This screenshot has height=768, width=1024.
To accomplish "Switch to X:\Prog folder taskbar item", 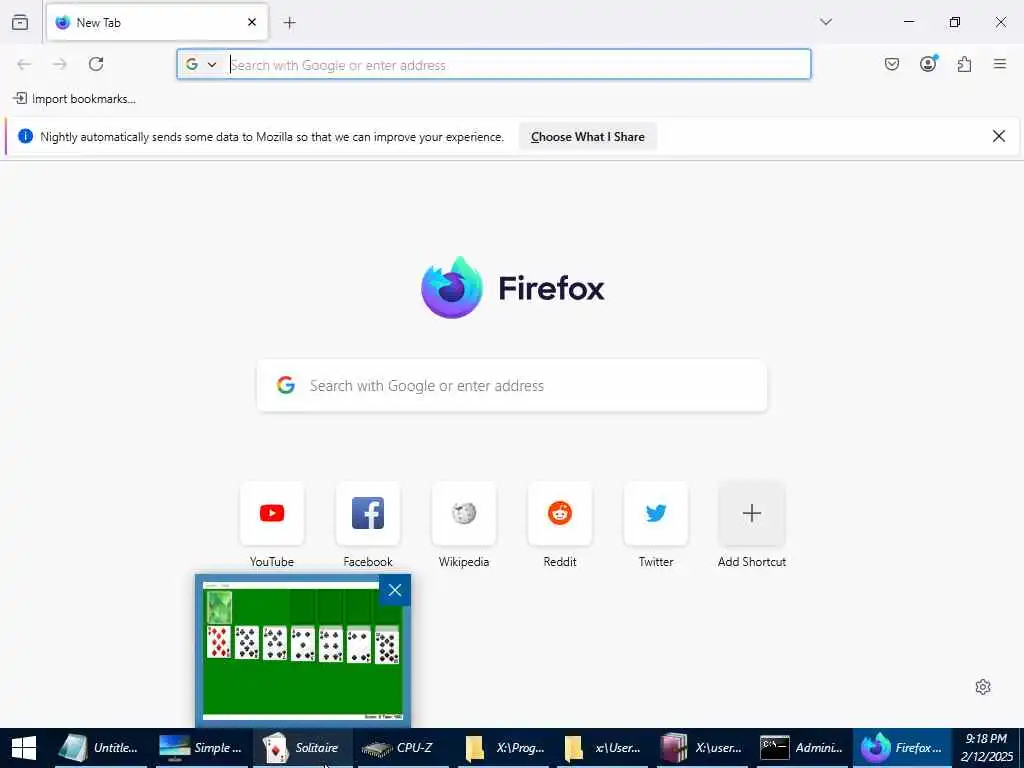I will tap(504, 748).
